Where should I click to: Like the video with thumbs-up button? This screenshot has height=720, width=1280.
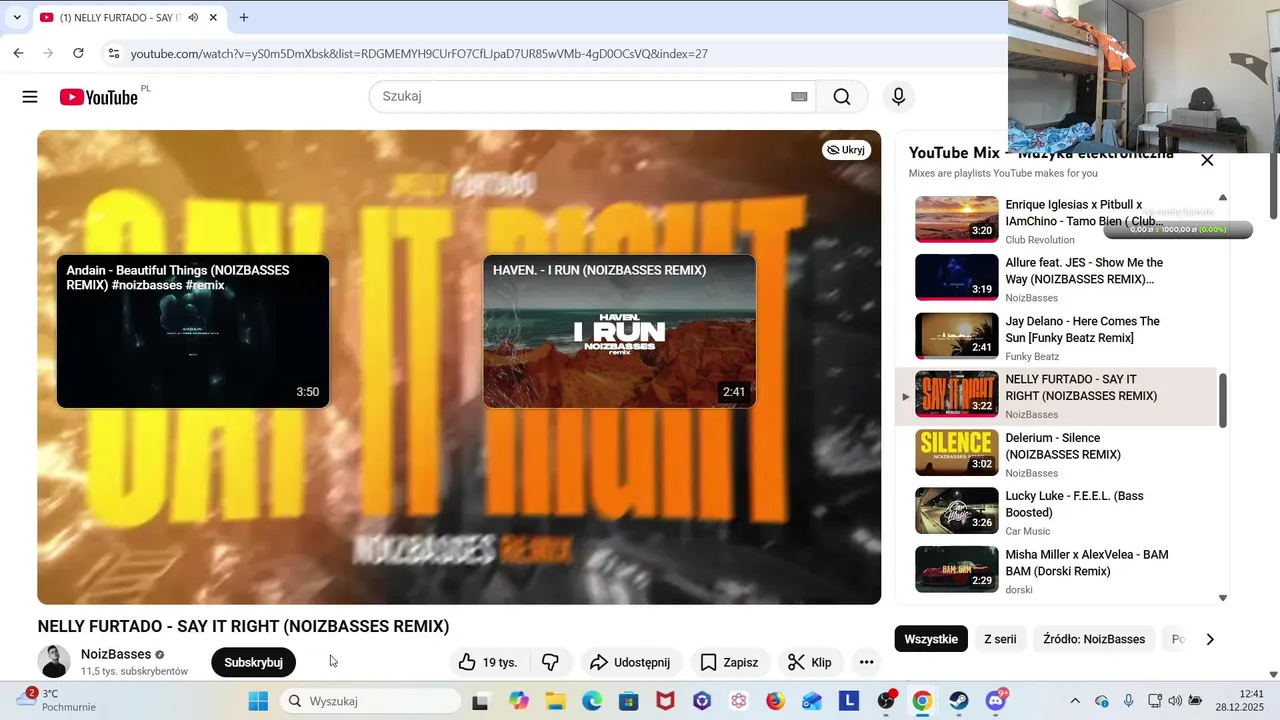(x=488, y=662)
